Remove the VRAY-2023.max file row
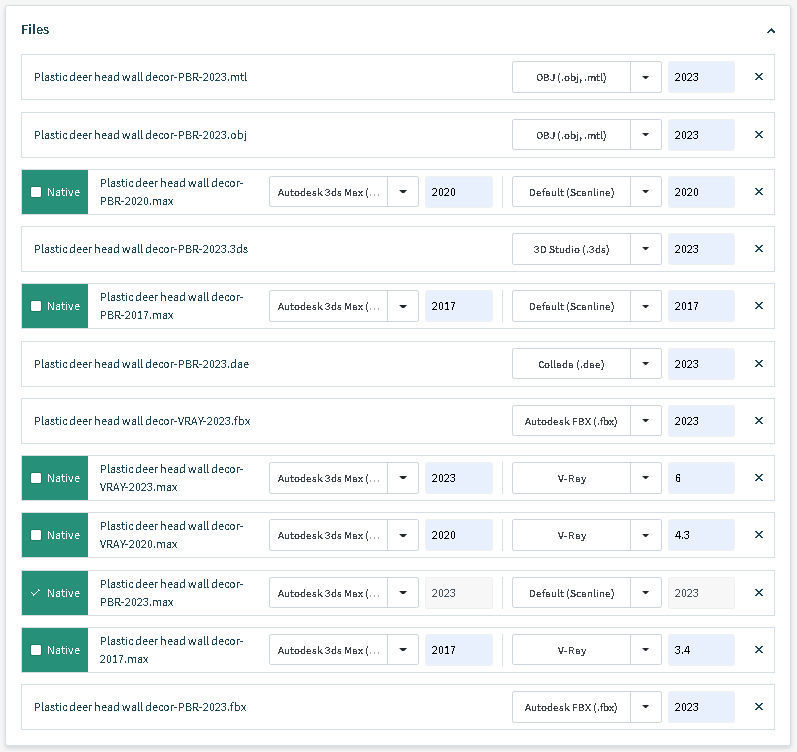797x752 pixels. [758, 478]
